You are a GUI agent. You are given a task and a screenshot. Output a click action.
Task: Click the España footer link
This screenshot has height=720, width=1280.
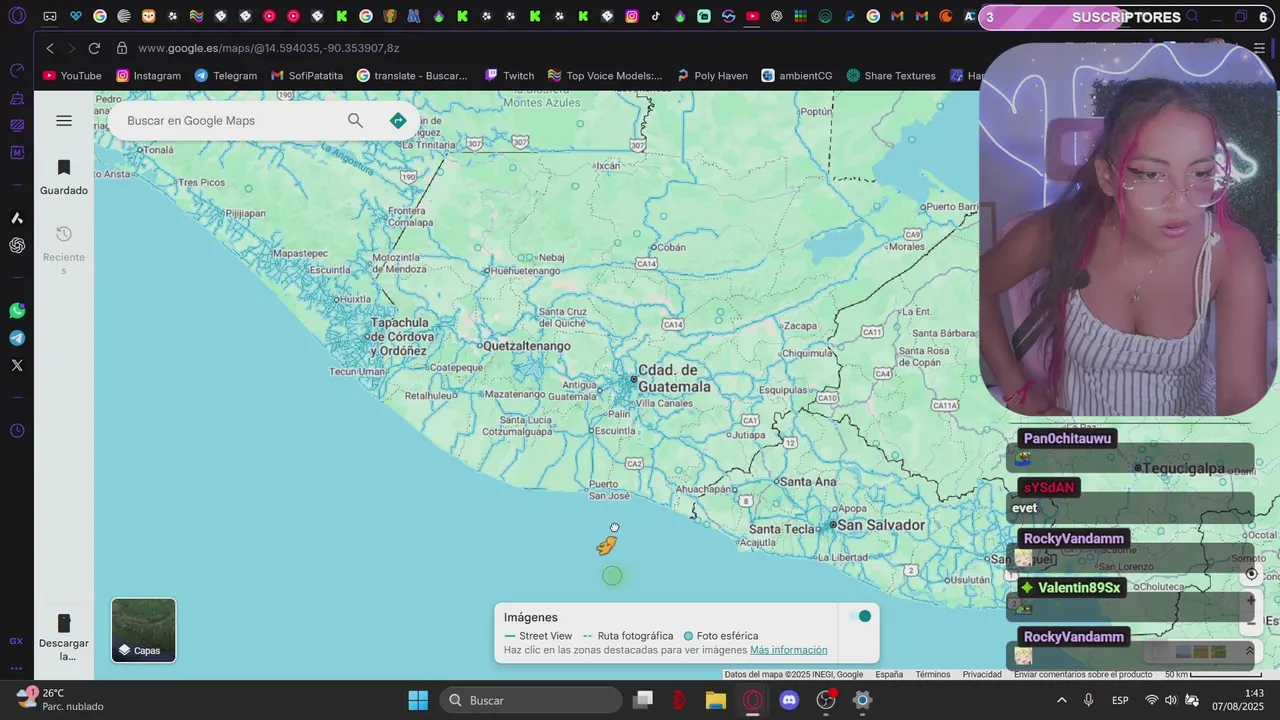point(889,675)
